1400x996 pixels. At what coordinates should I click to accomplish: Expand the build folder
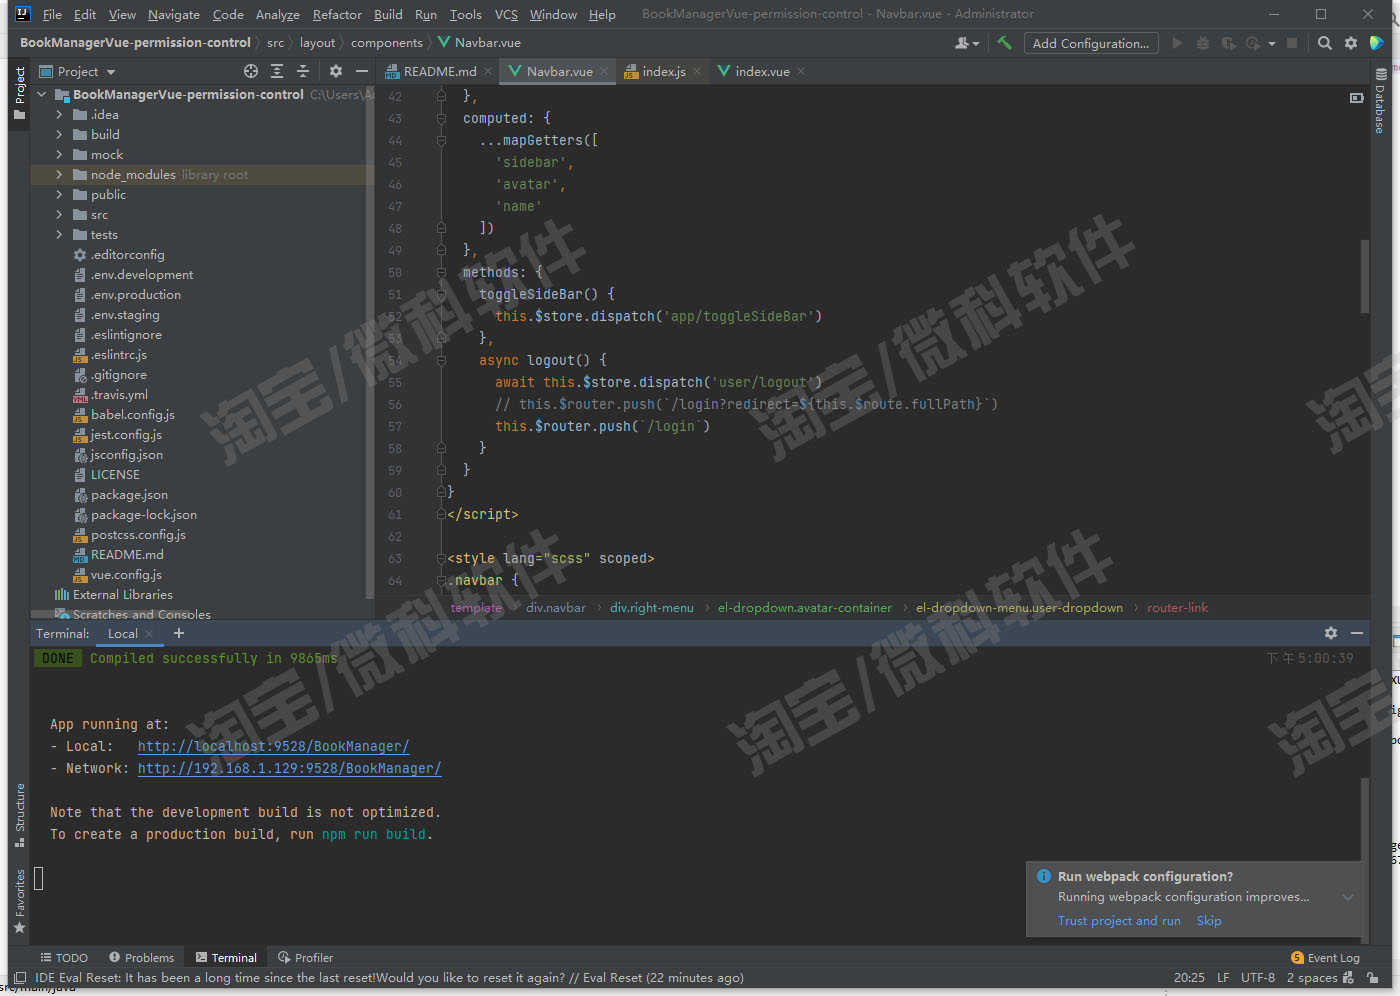[x=59, y=134]
